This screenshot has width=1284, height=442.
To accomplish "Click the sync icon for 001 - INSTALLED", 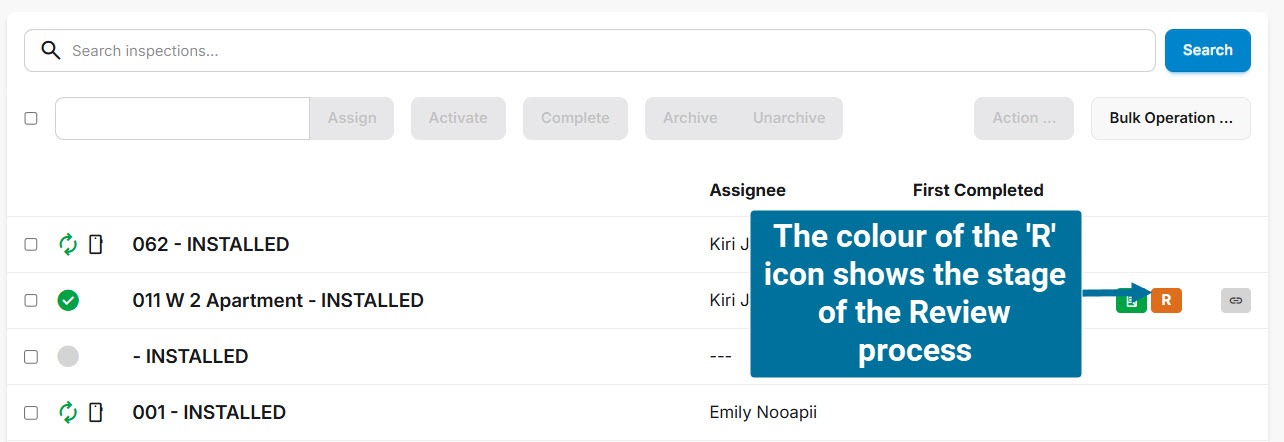I will click(x=68, y=412).
